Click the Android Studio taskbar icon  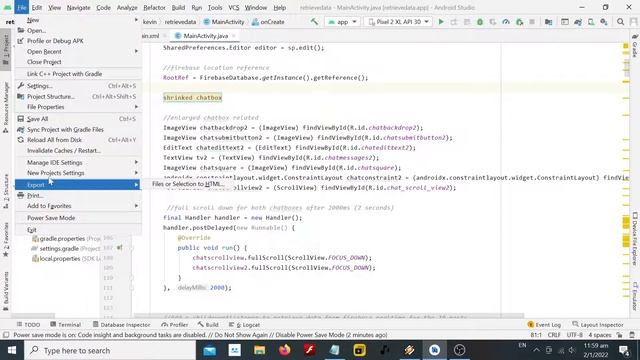pyautogui.click(x=434, y=350)
